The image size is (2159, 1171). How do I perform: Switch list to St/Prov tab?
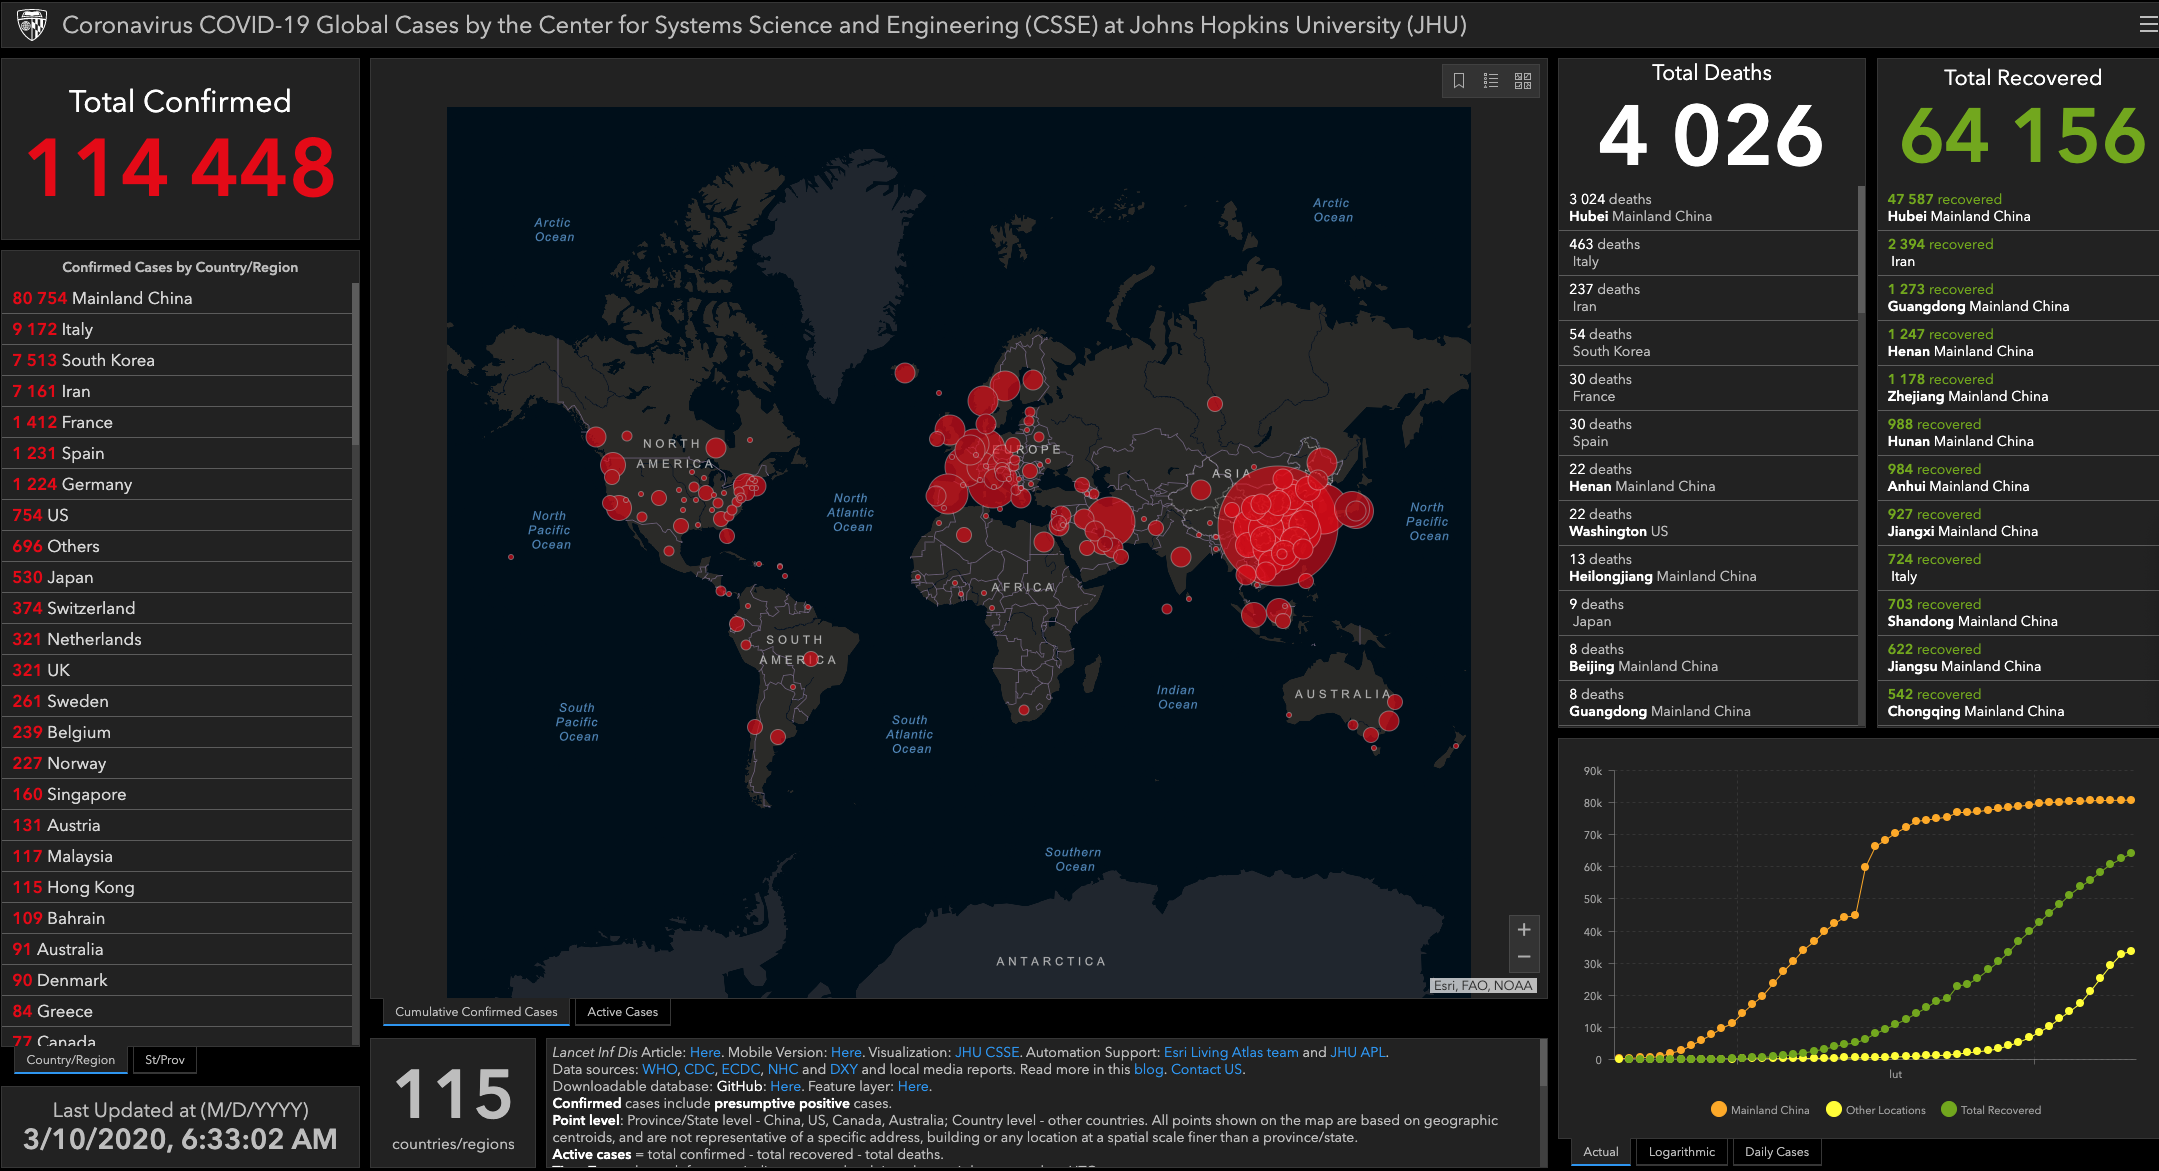tap(165, 1060)
